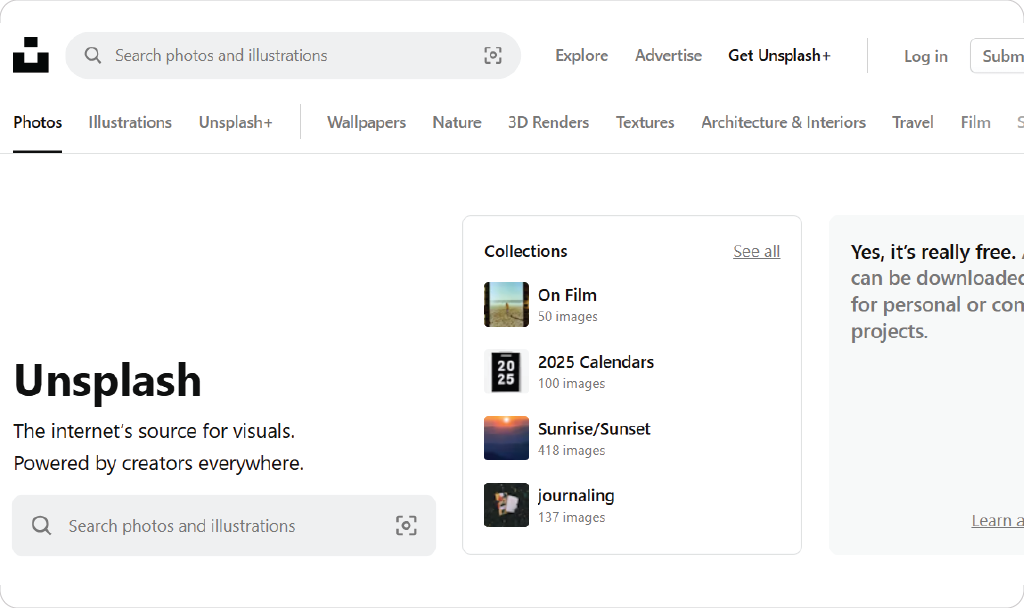Open the Sunrise/Sunset collection thumbnail
The image size is (1024, 608).
coord(506,438)
